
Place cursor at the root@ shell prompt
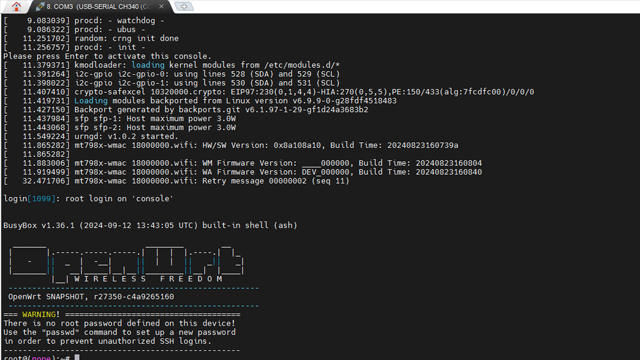point(41,357)
